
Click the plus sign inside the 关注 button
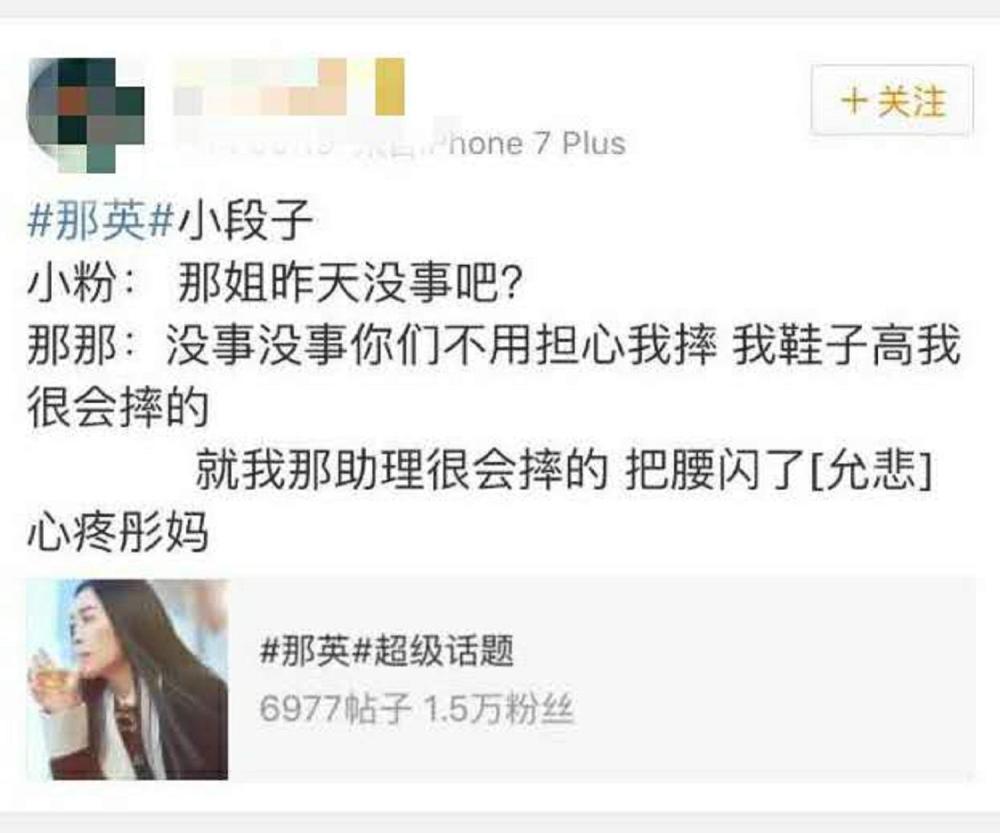[x=855, y=101]
